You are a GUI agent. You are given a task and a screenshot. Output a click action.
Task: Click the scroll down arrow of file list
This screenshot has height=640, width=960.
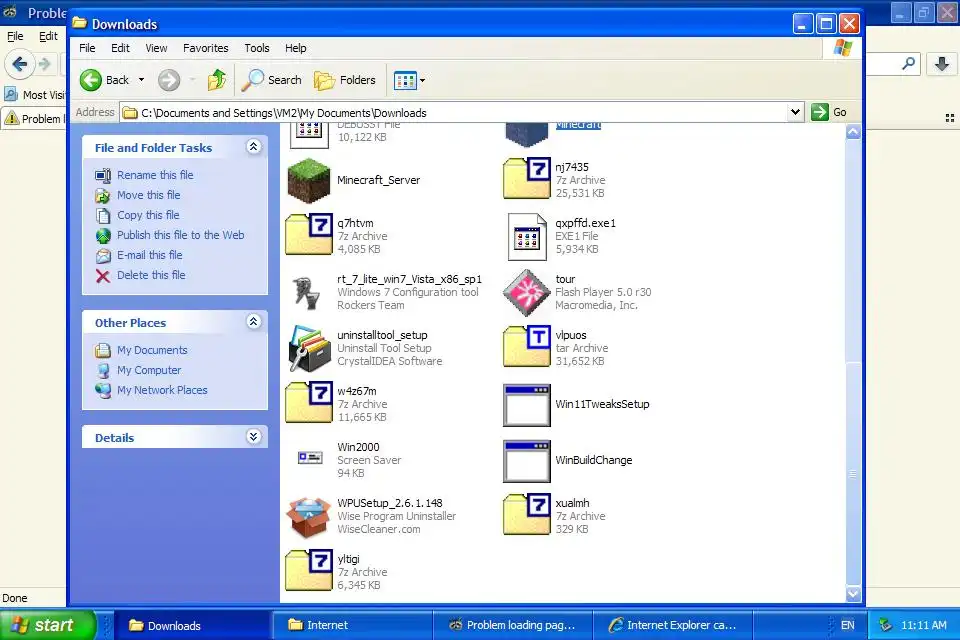click(x=853, y=593)
